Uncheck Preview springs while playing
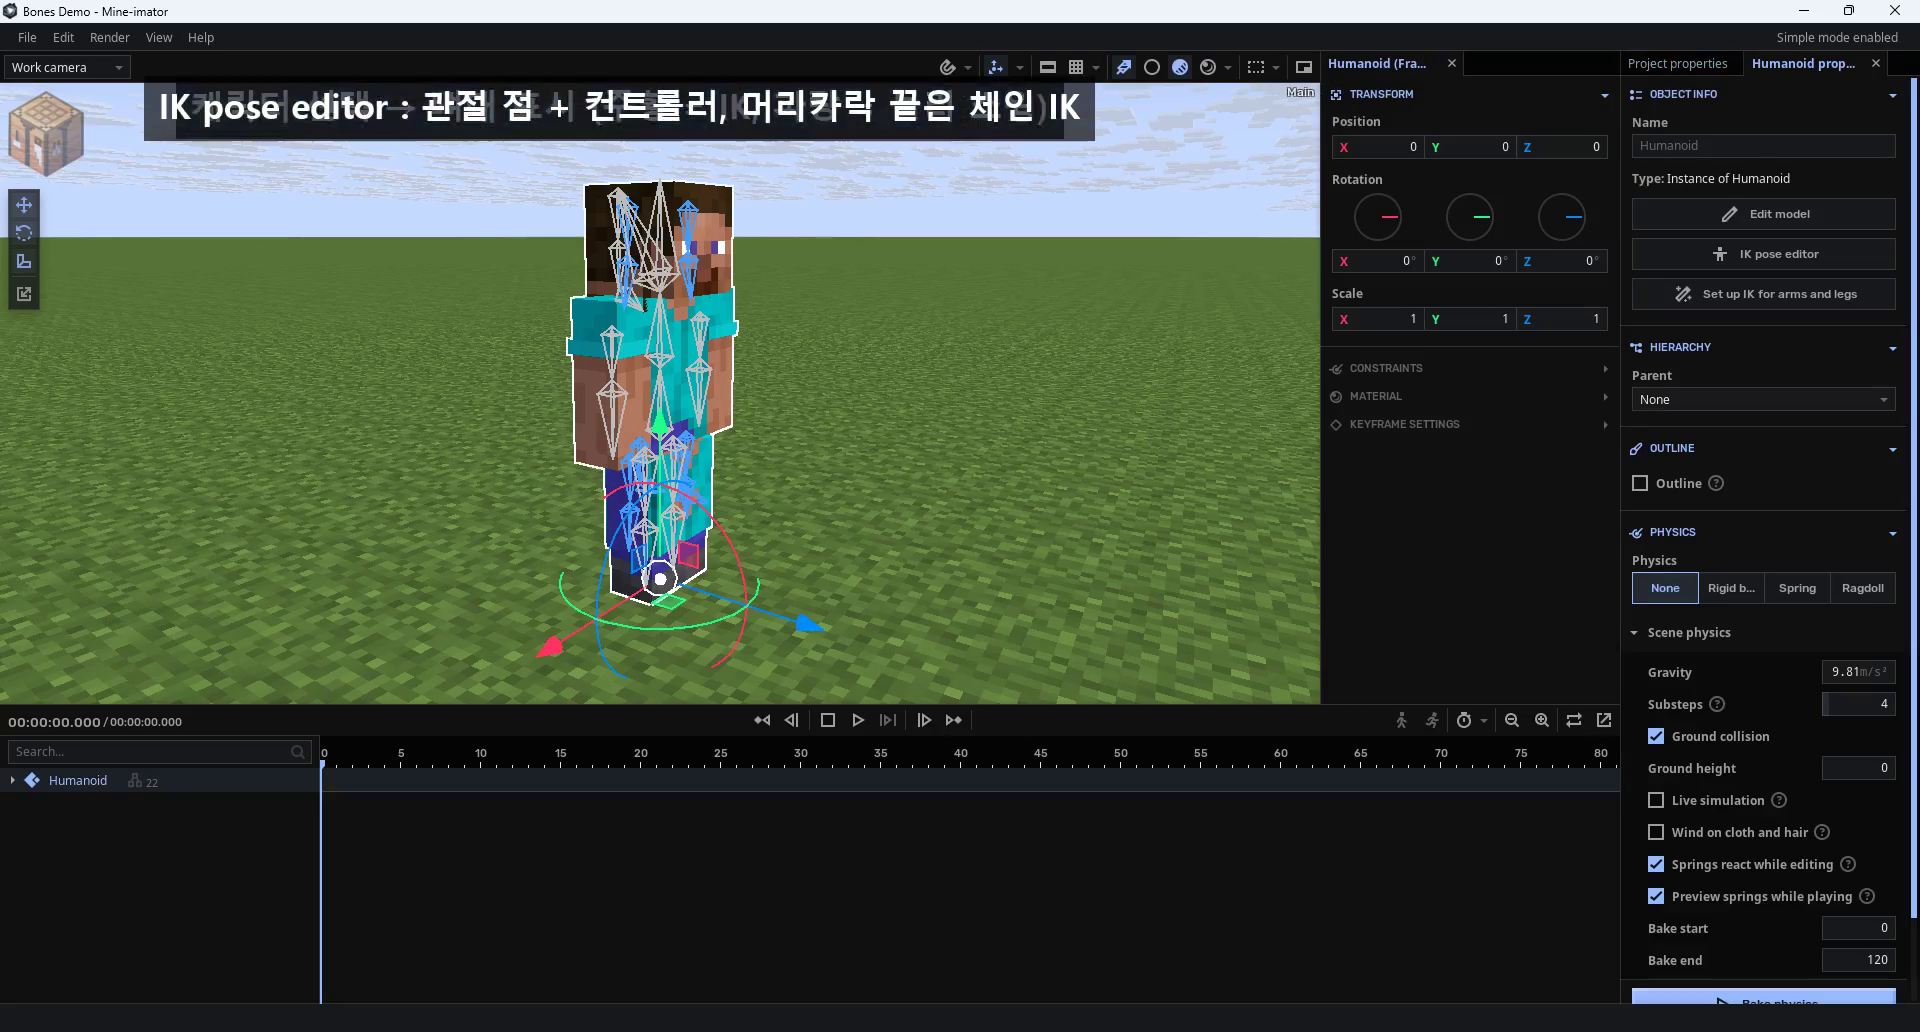This screenshot has width=1920, height=1032. pyautogui.click(x=1656, y=896)
